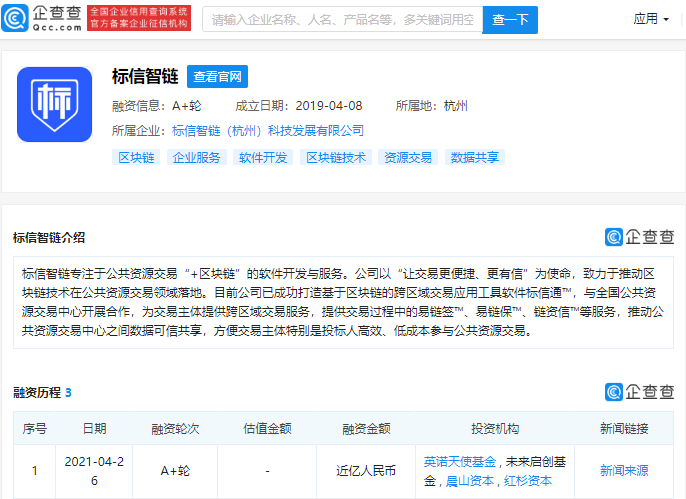686x499 pixels.
Task: Click the 查一下 search button
Action: pos(510,20)
